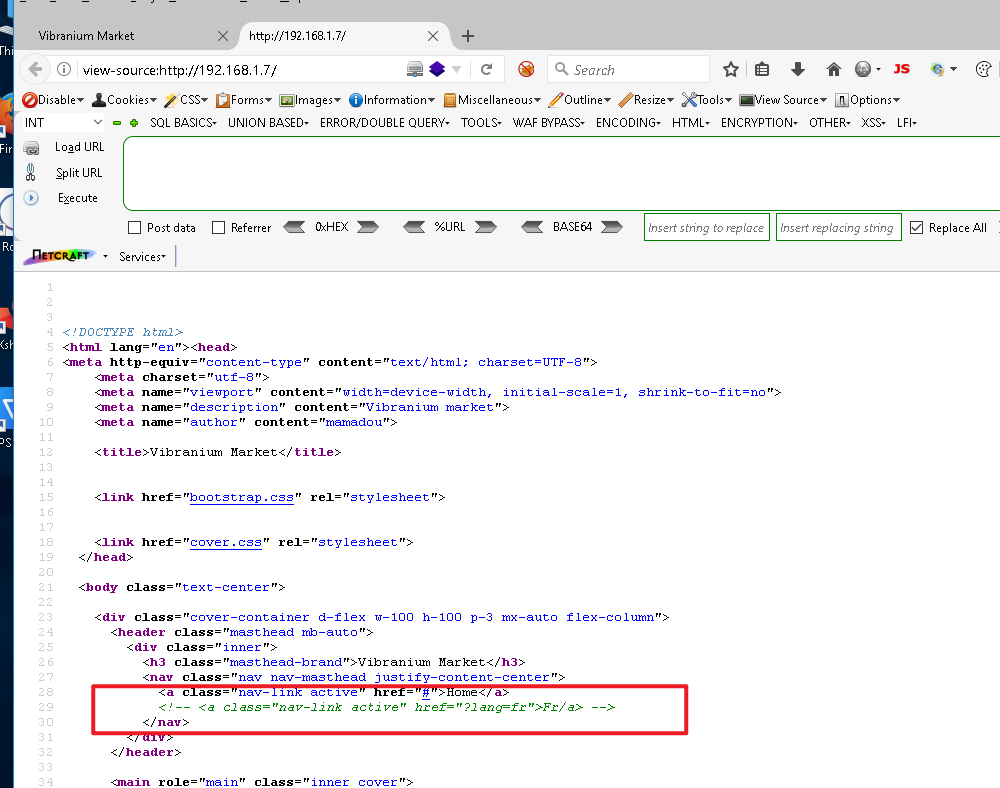Click the red JS toolbar icon
The height and width of the screenshot is (788, 1000).
pos(901,70)
